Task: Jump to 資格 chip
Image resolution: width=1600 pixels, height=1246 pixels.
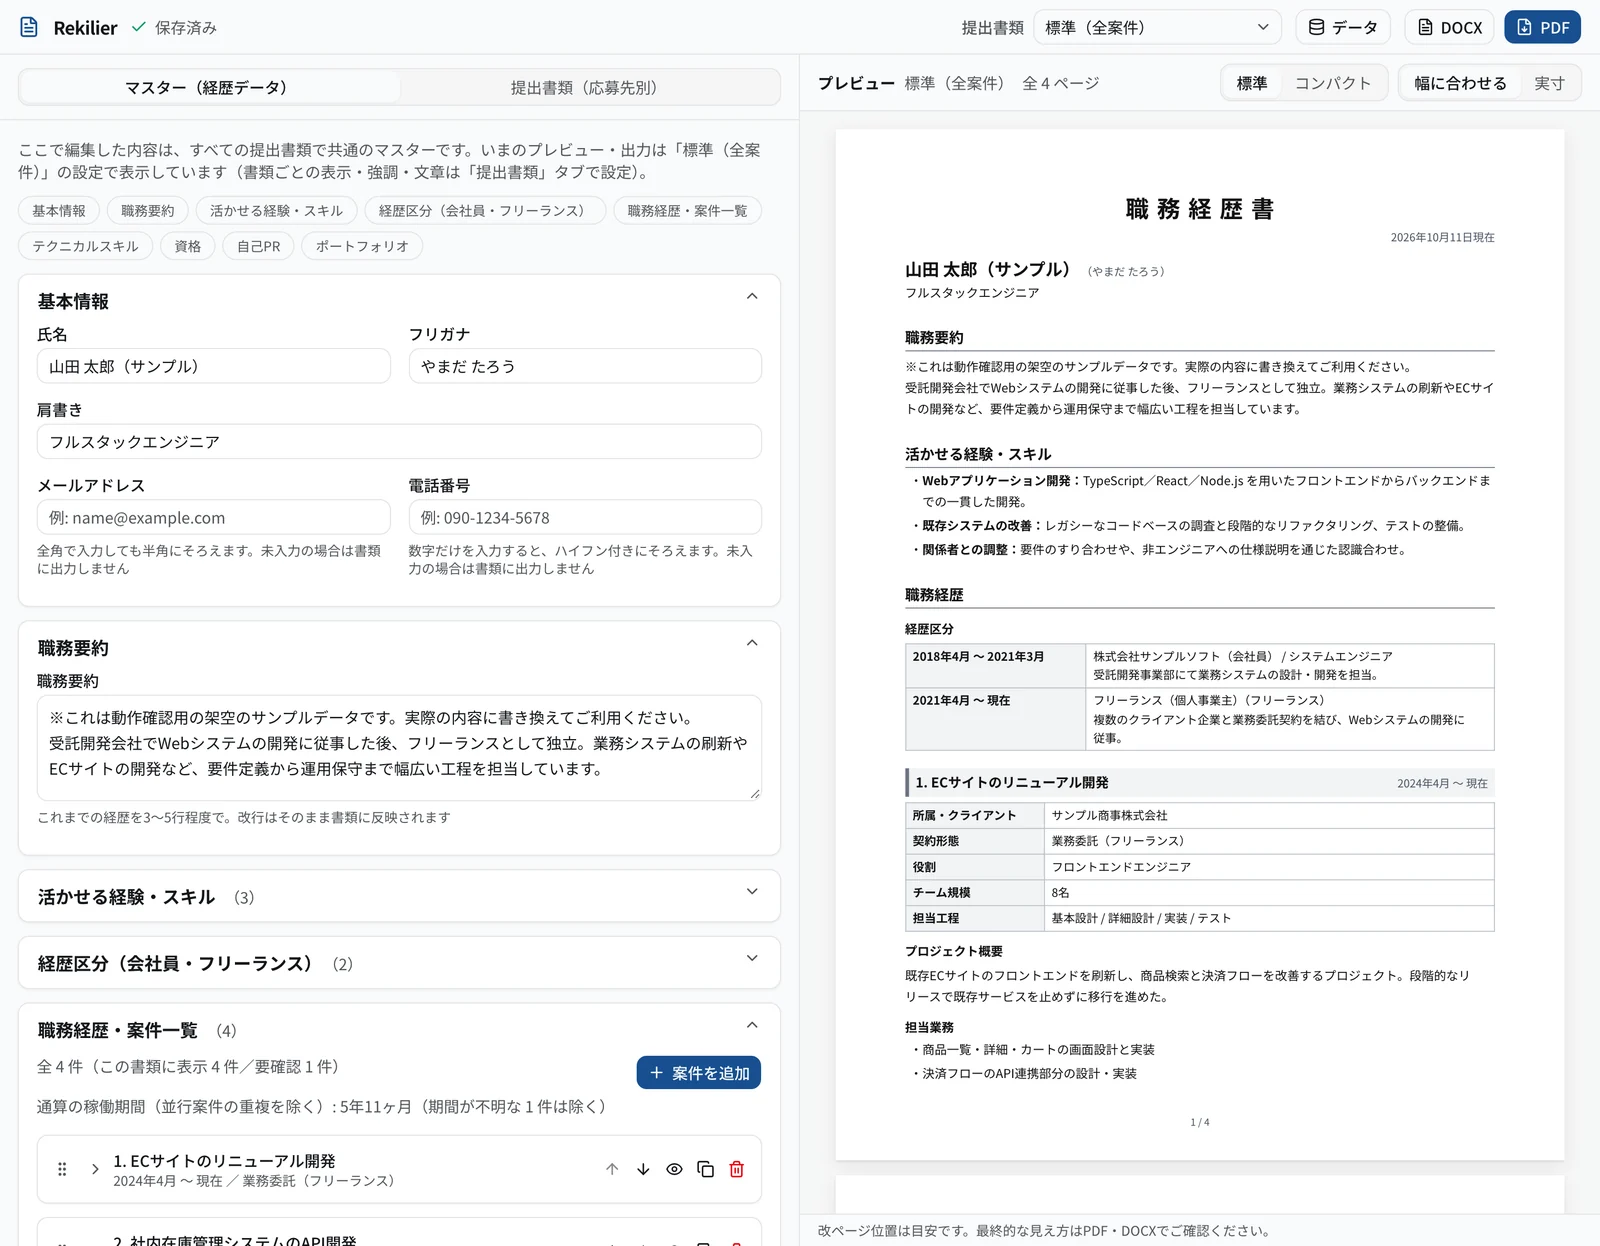Action: [188, 246]
